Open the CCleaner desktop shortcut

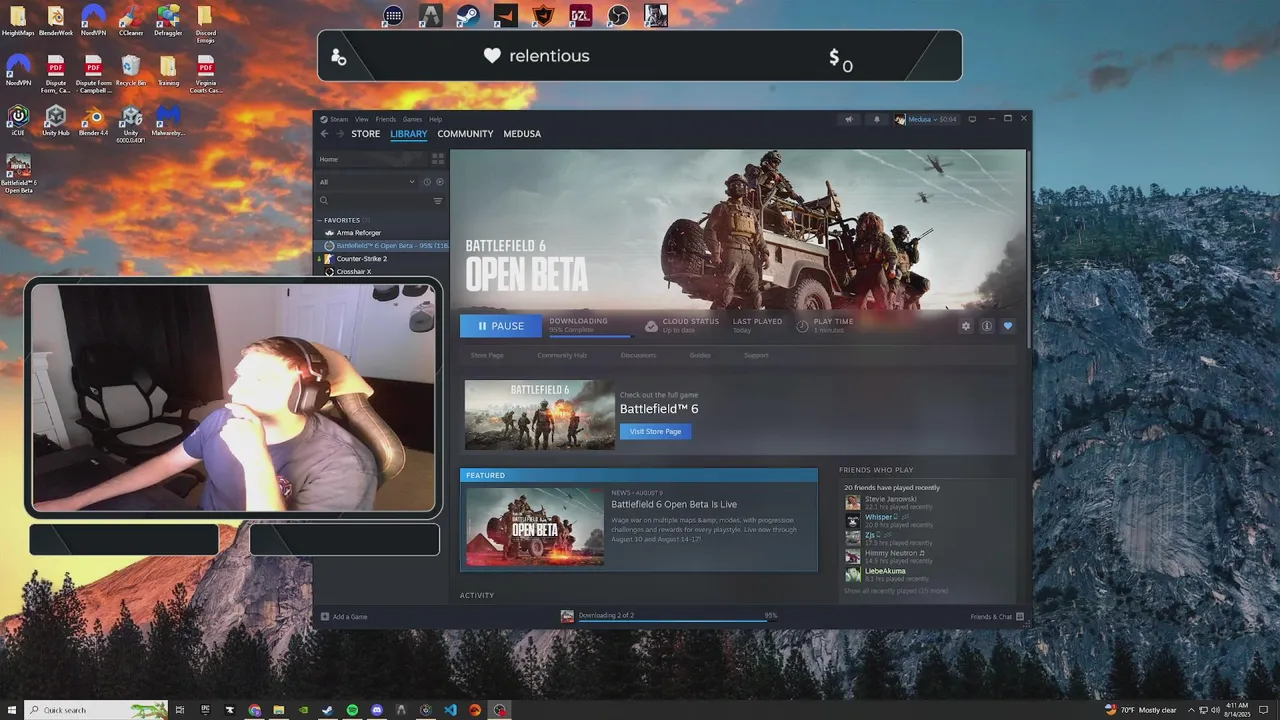click(x=131, y=20)
